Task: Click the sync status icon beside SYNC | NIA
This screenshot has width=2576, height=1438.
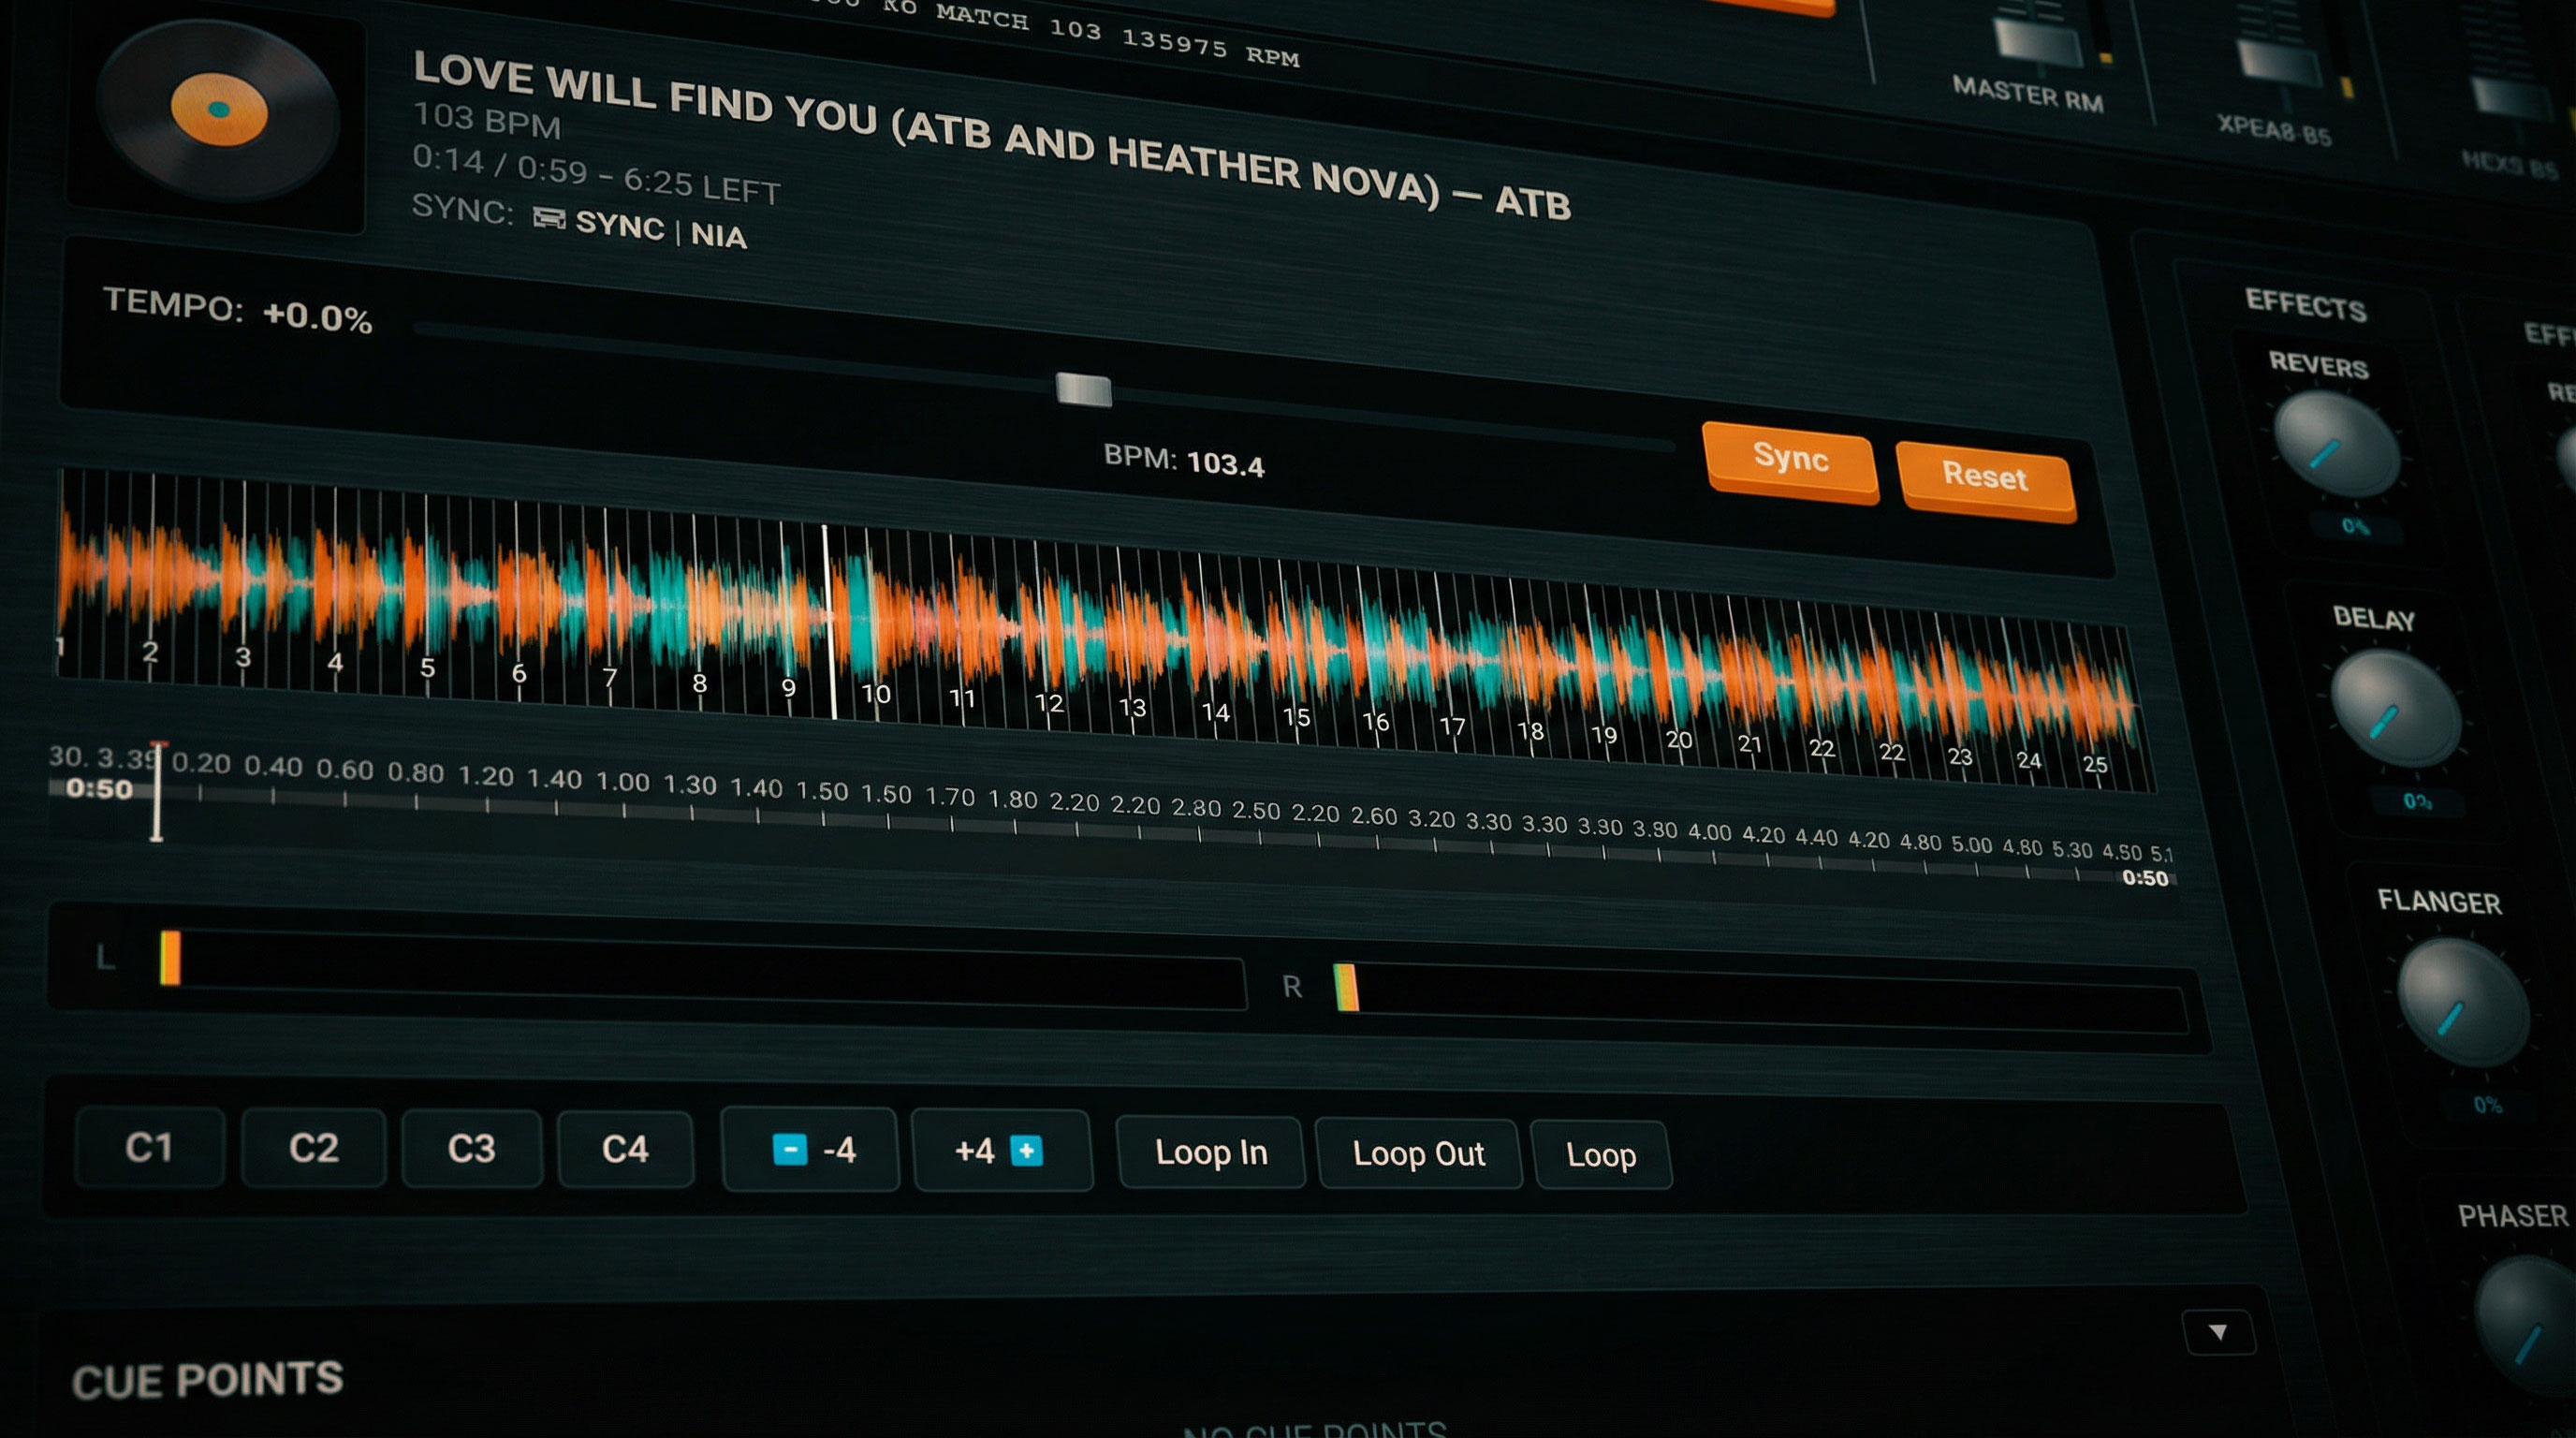Action: 548,218
